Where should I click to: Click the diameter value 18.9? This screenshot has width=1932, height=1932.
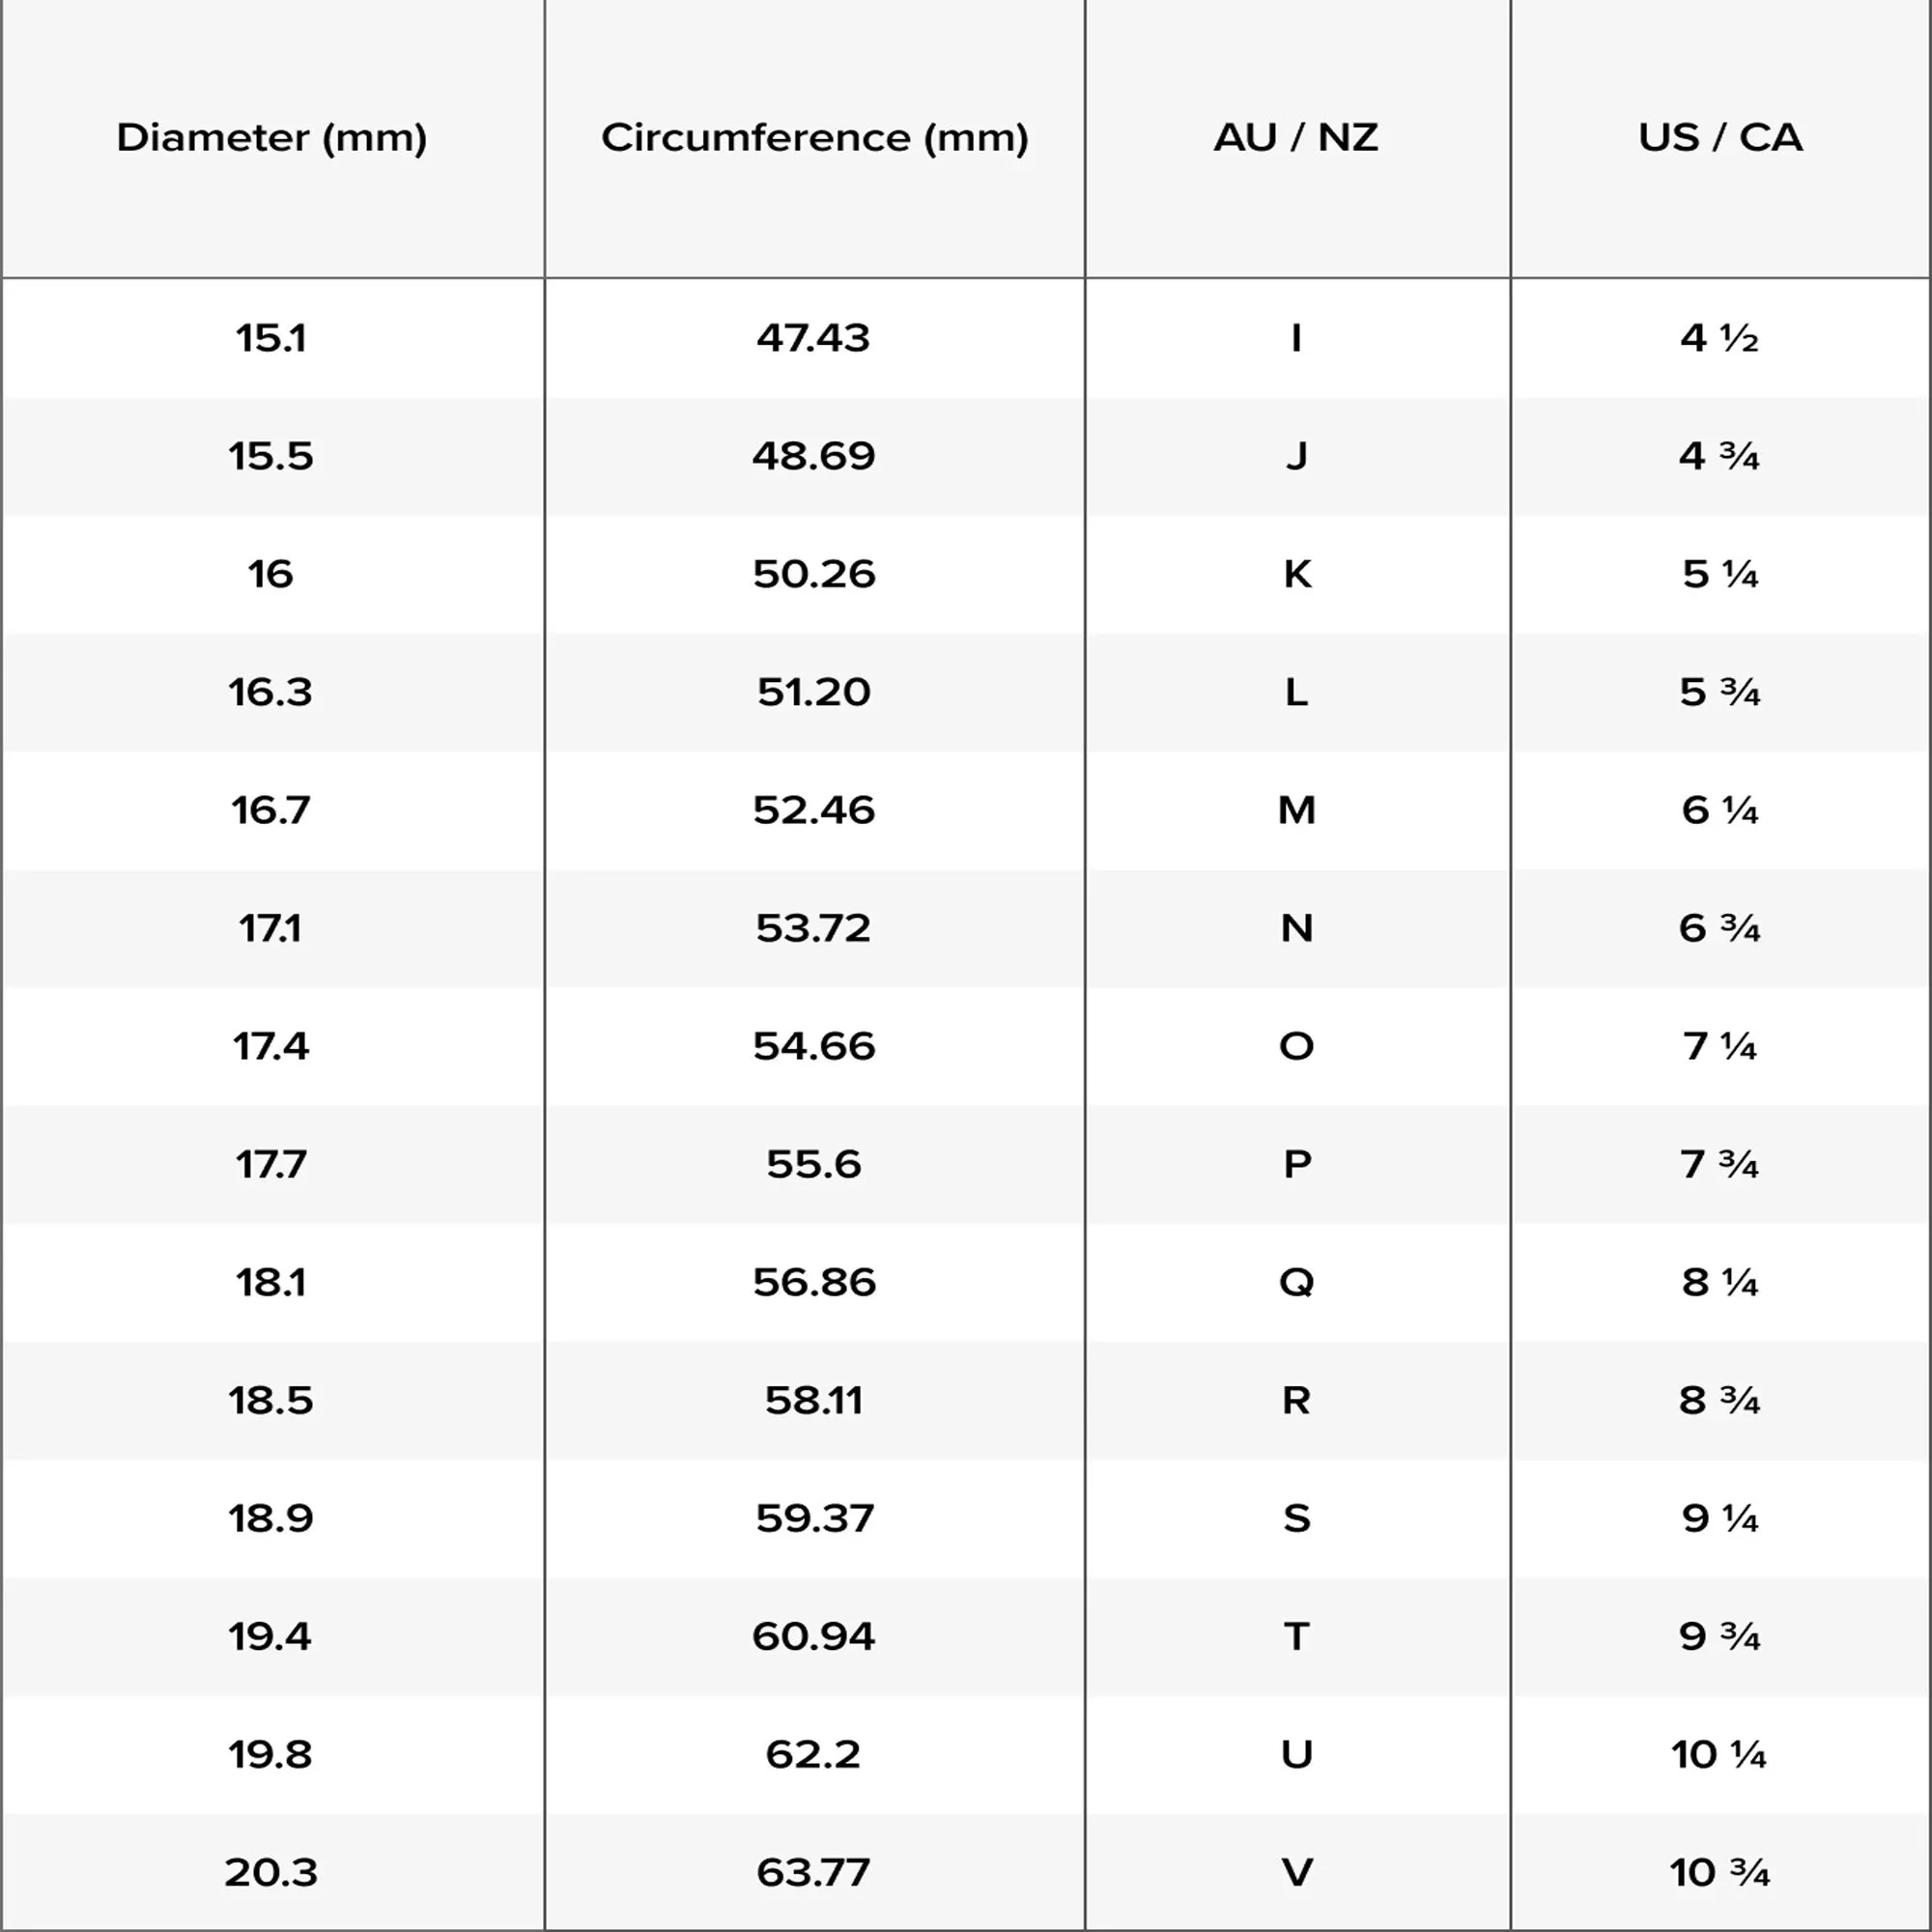271,1518
